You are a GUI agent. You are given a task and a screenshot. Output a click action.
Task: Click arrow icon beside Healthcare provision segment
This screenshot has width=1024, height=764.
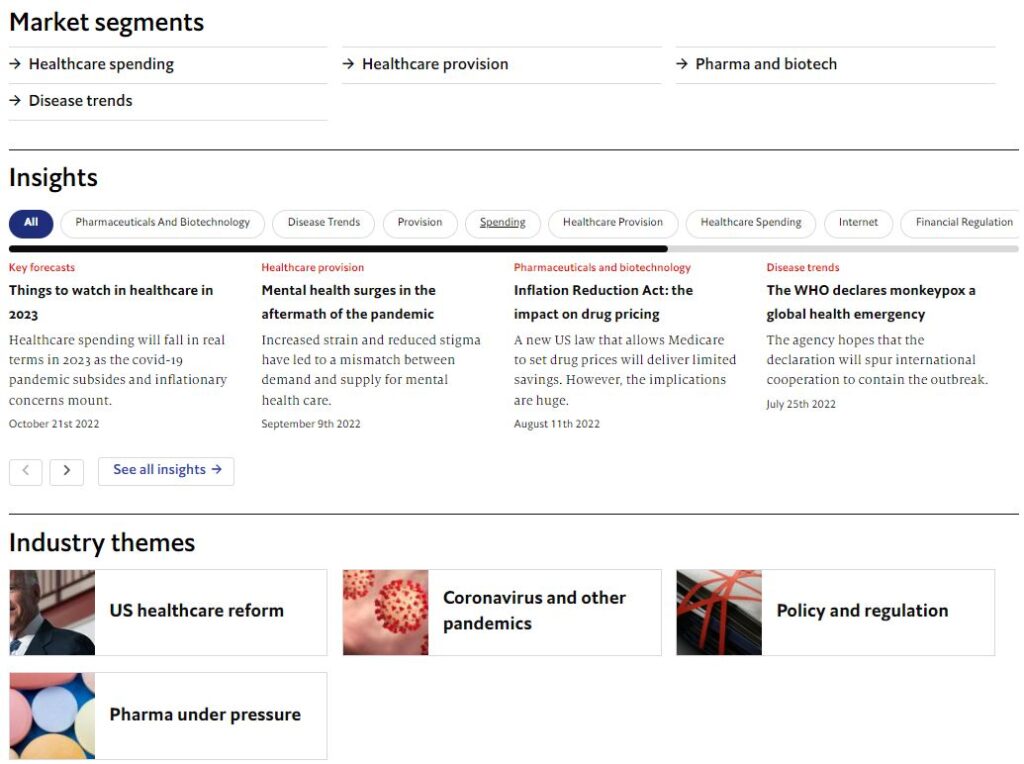click(x=349, y=64)
